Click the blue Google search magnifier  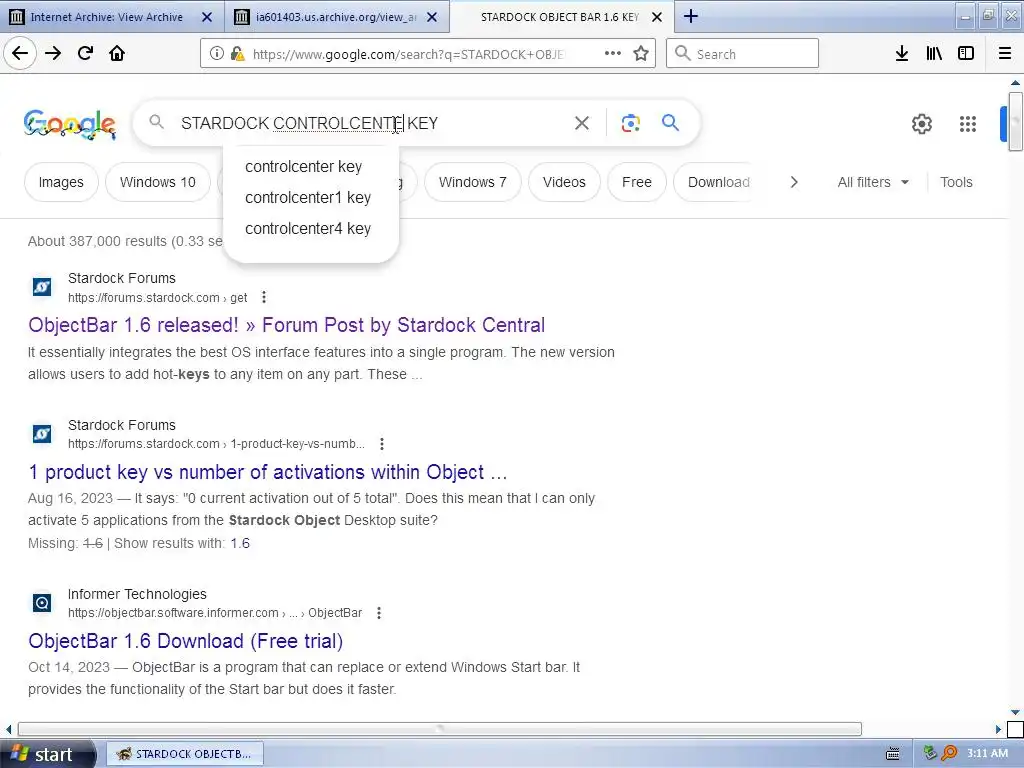pyautogui.click(x=670, y=122)
